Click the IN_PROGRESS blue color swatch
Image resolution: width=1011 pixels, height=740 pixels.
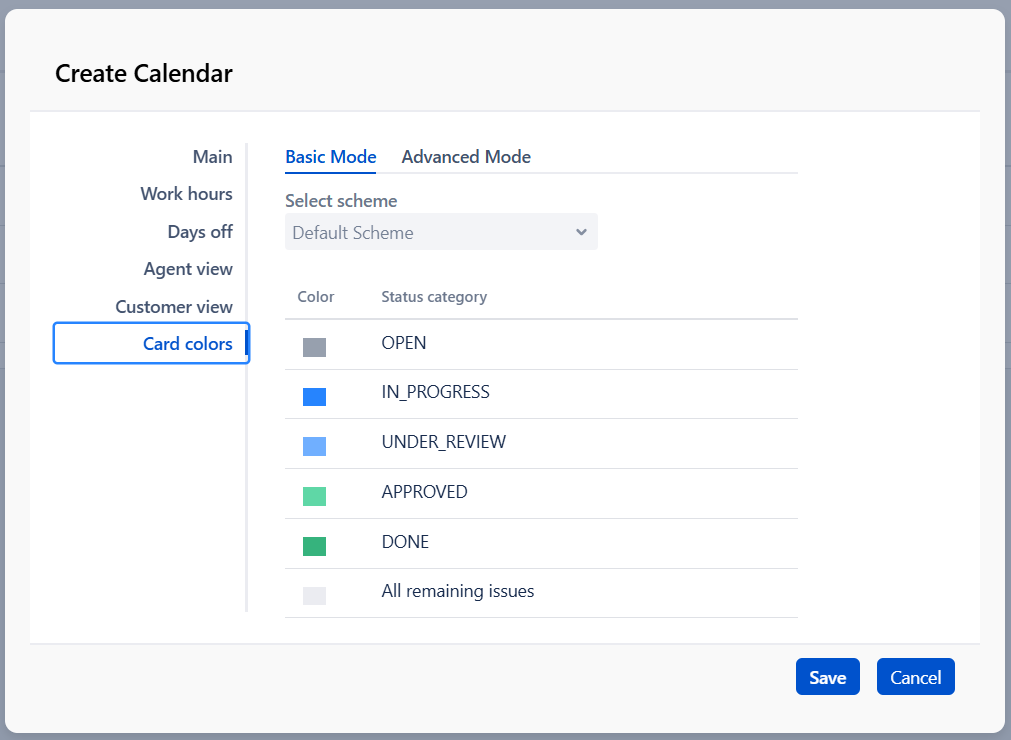coord(314,397)
